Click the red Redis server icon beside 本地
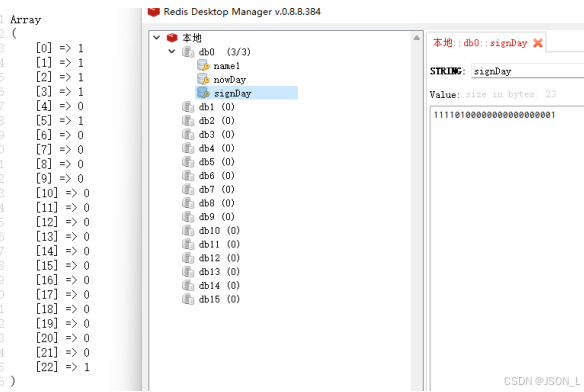The width and height of the screenshot is (584, 392). tap(172, 38)
